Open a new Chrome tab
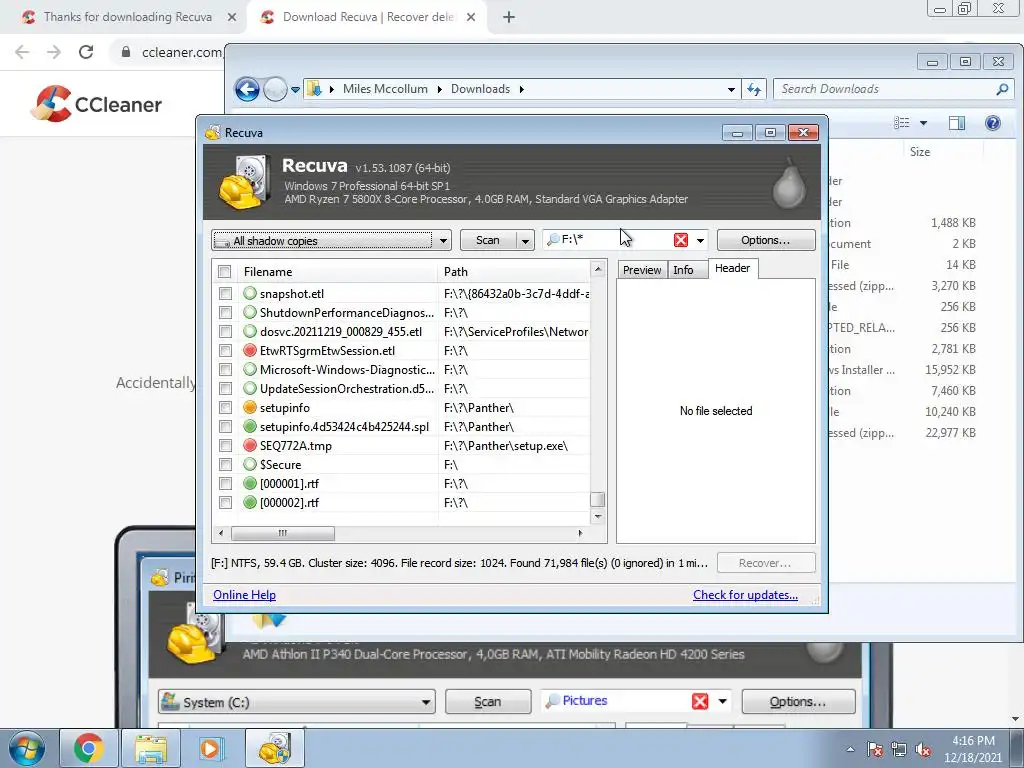The image size is (1024, 768). click(x=509, y=17)
